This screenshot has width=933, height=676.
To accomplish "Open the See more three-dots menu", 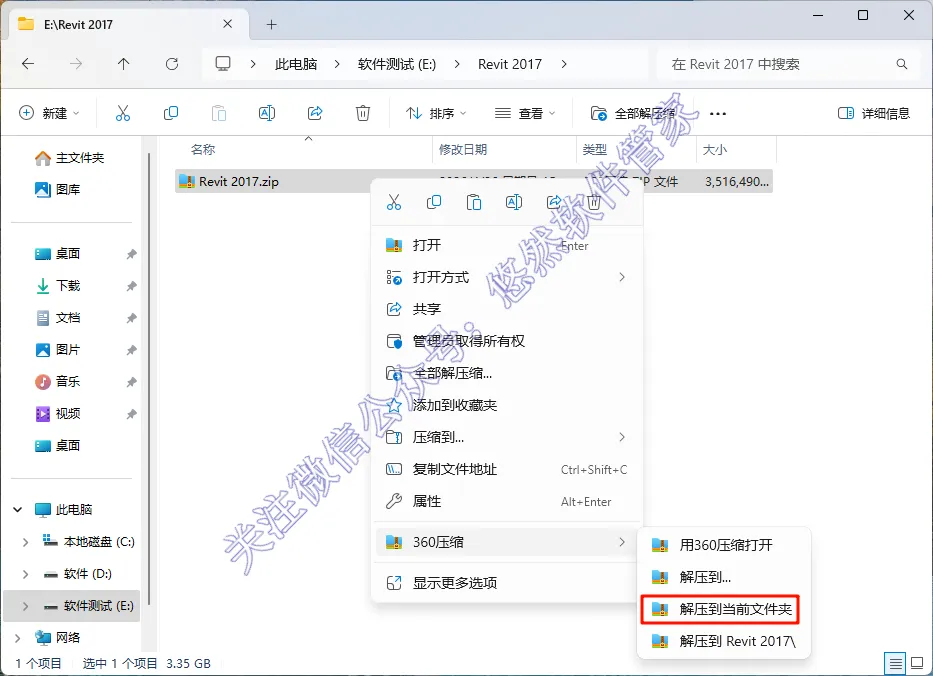I will 718,113.
